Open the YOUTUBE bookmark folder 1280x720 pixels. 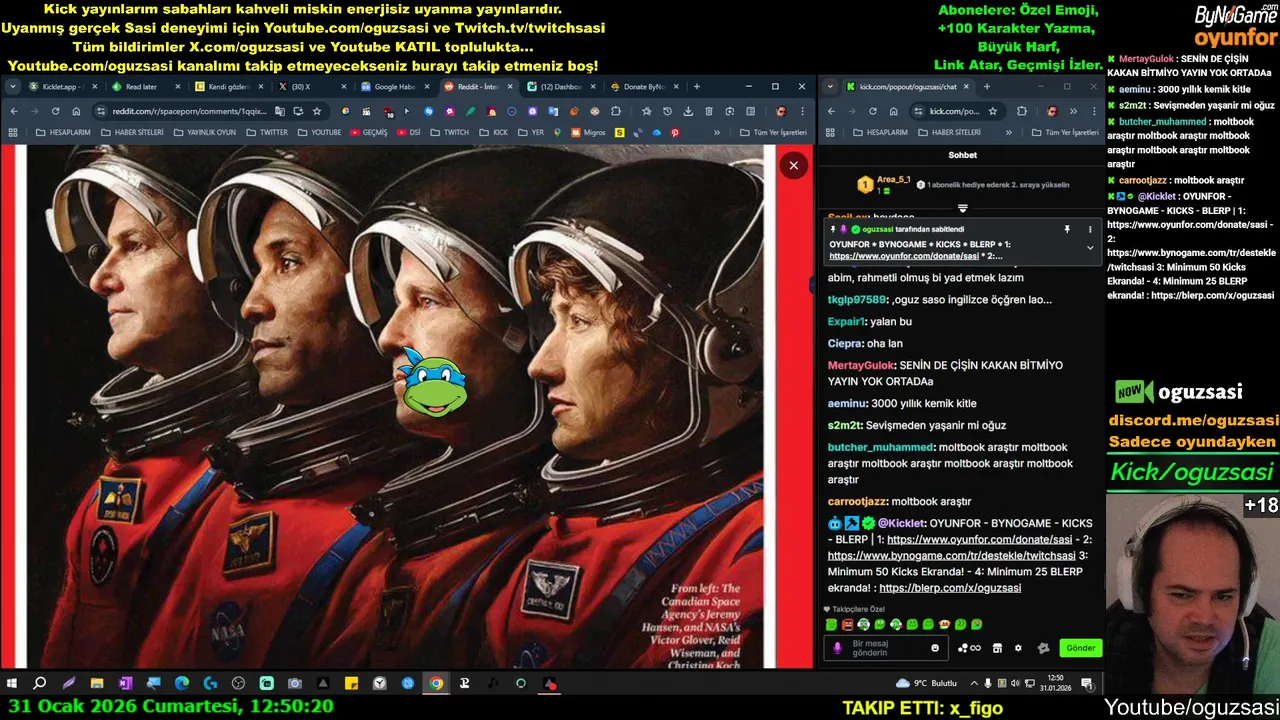tap(319, 132)
